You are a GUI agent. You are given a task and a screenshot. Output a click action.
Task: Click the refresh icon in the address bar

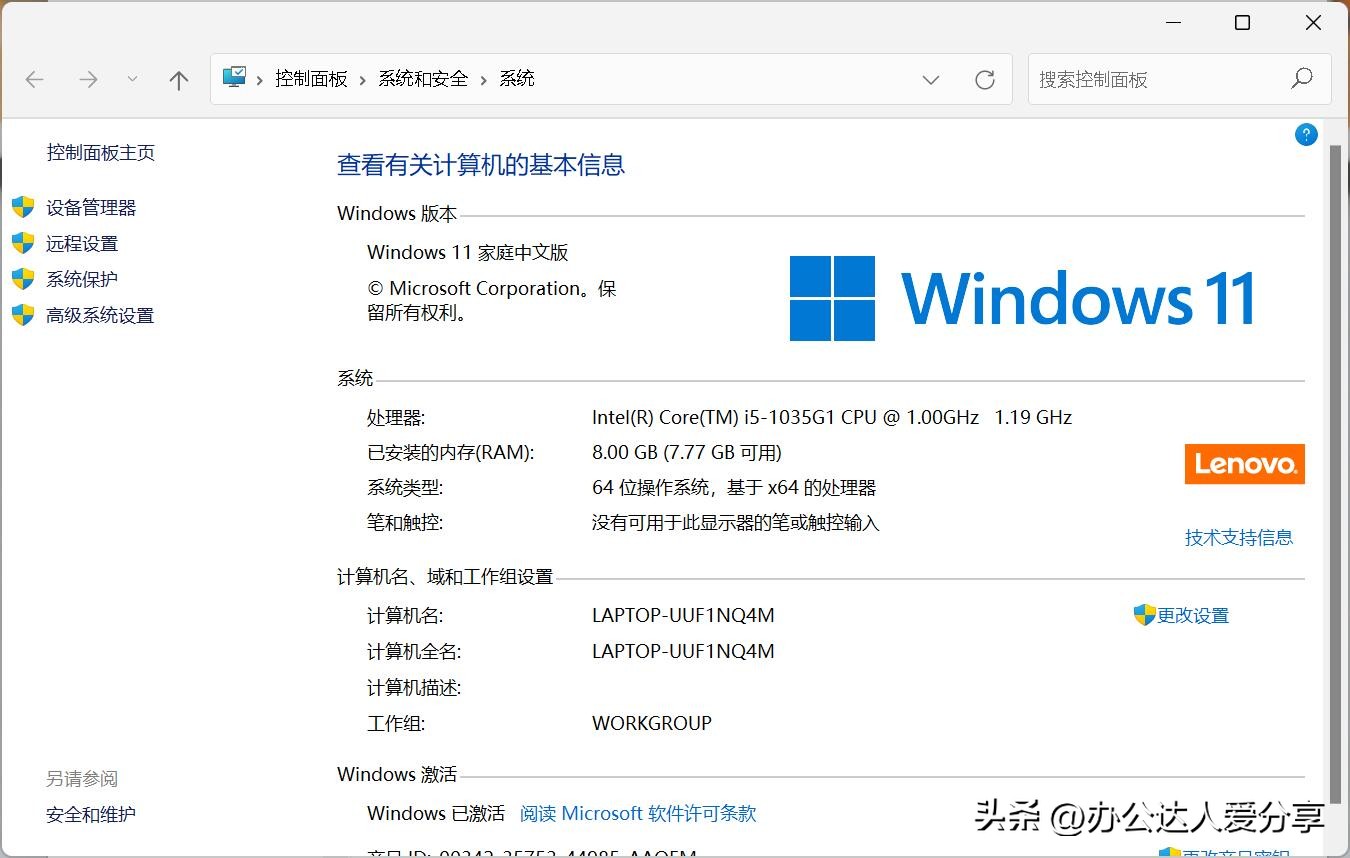point(985,79)
